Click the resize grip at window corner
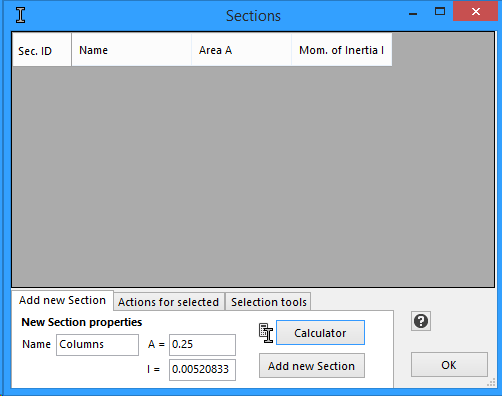The height and width of the screenshot is (396, 502). click(x=491, y=383)
